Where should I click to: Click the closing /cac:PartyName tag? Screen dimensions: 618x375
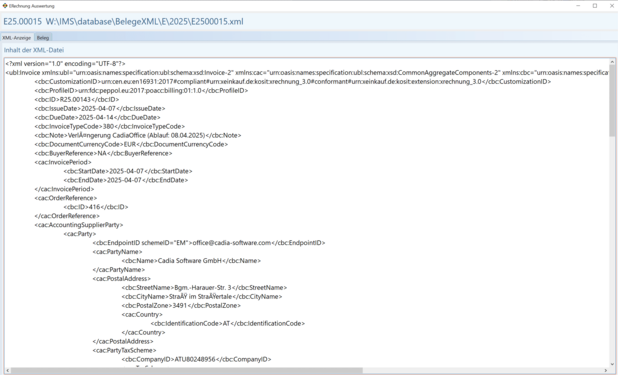pyautogui.click(x=119, y=270)
